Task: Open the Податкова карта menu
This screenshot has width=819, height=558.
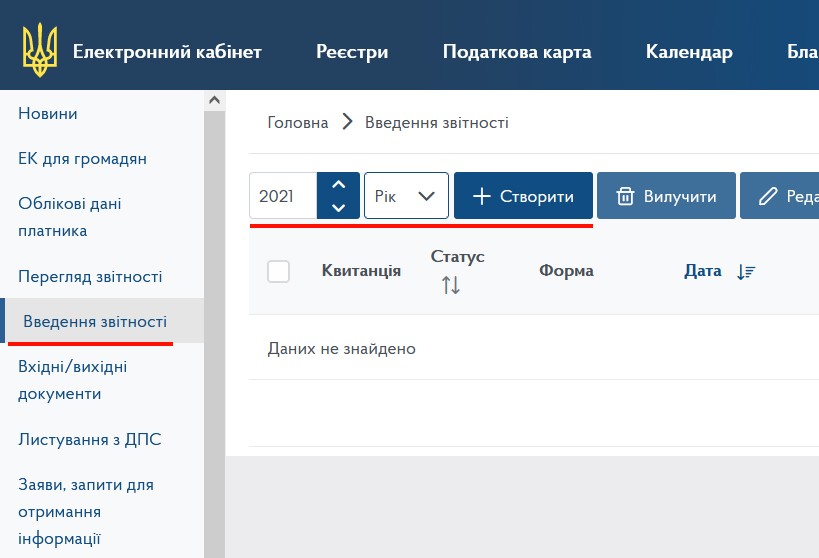Action: 517,52
